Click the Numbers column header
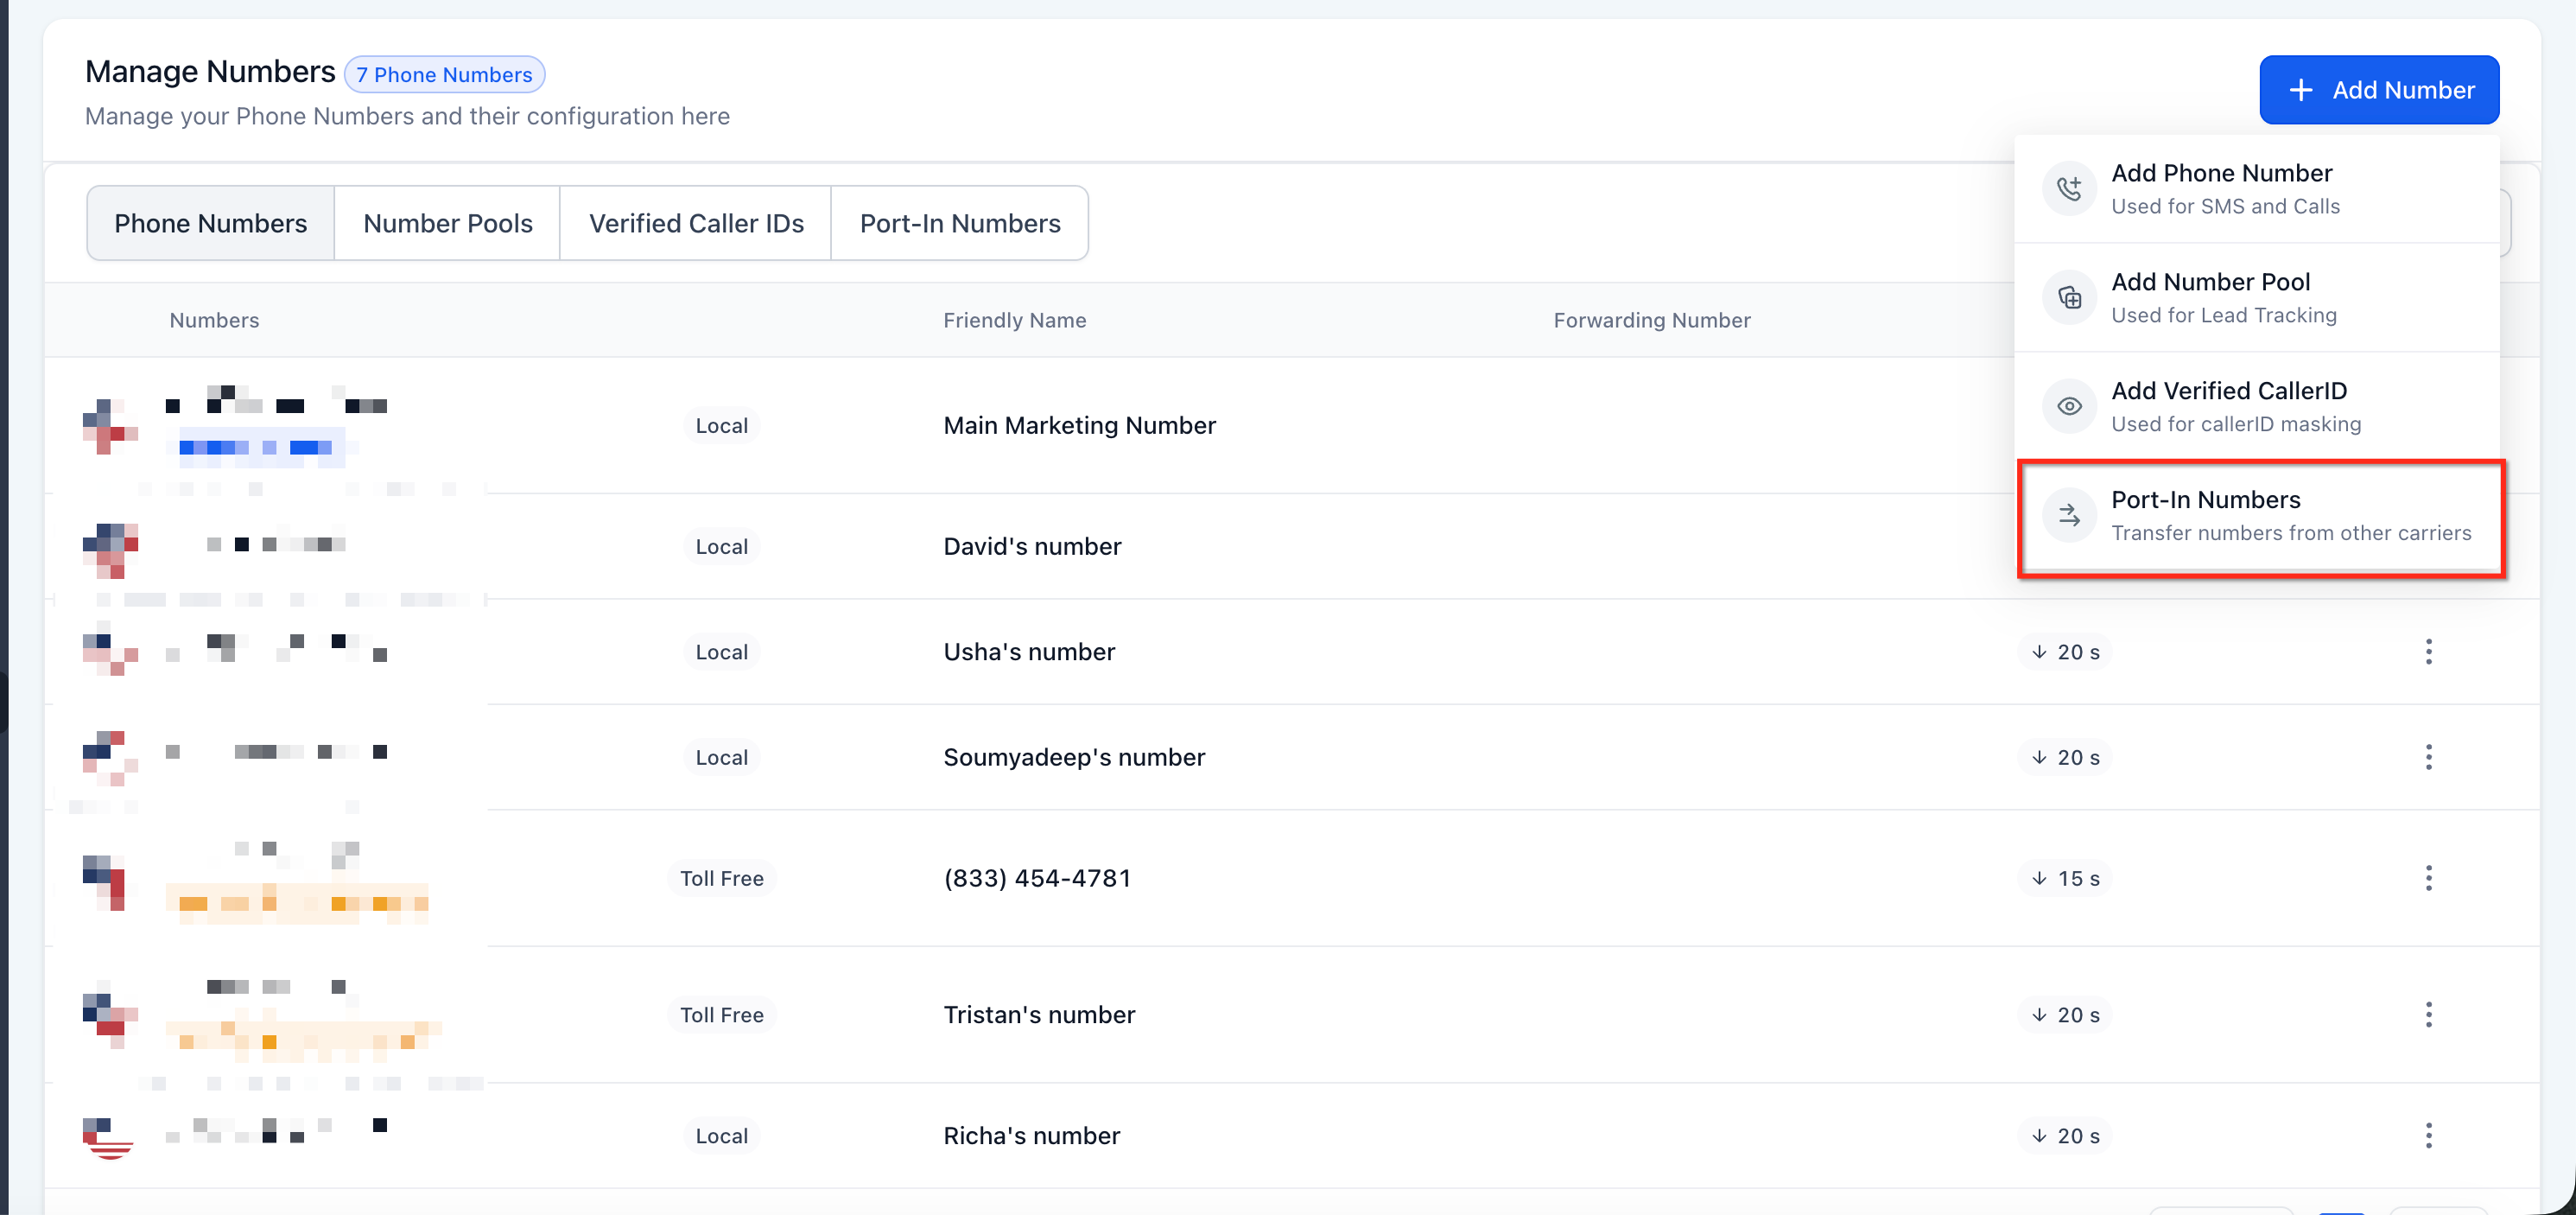 tap(214, 320)
